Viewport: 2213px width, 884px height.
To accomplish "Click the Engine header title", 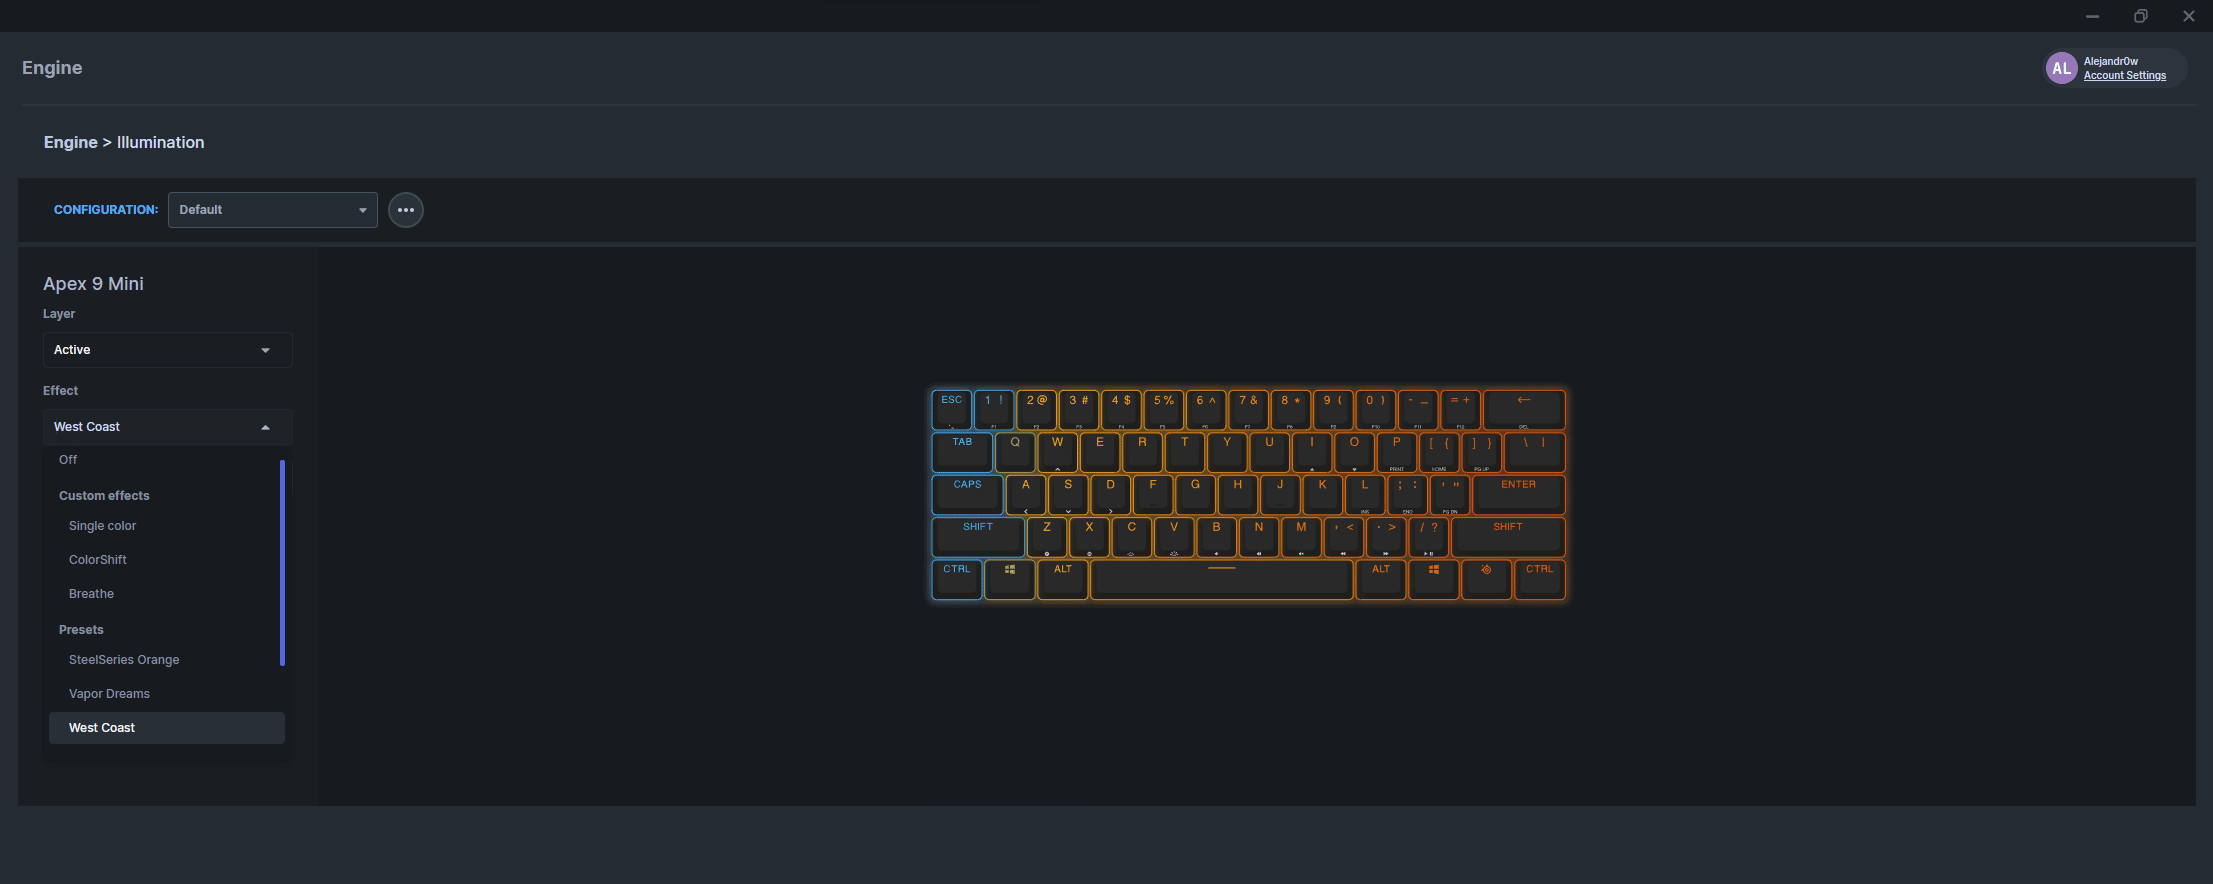I will point(52,68).
